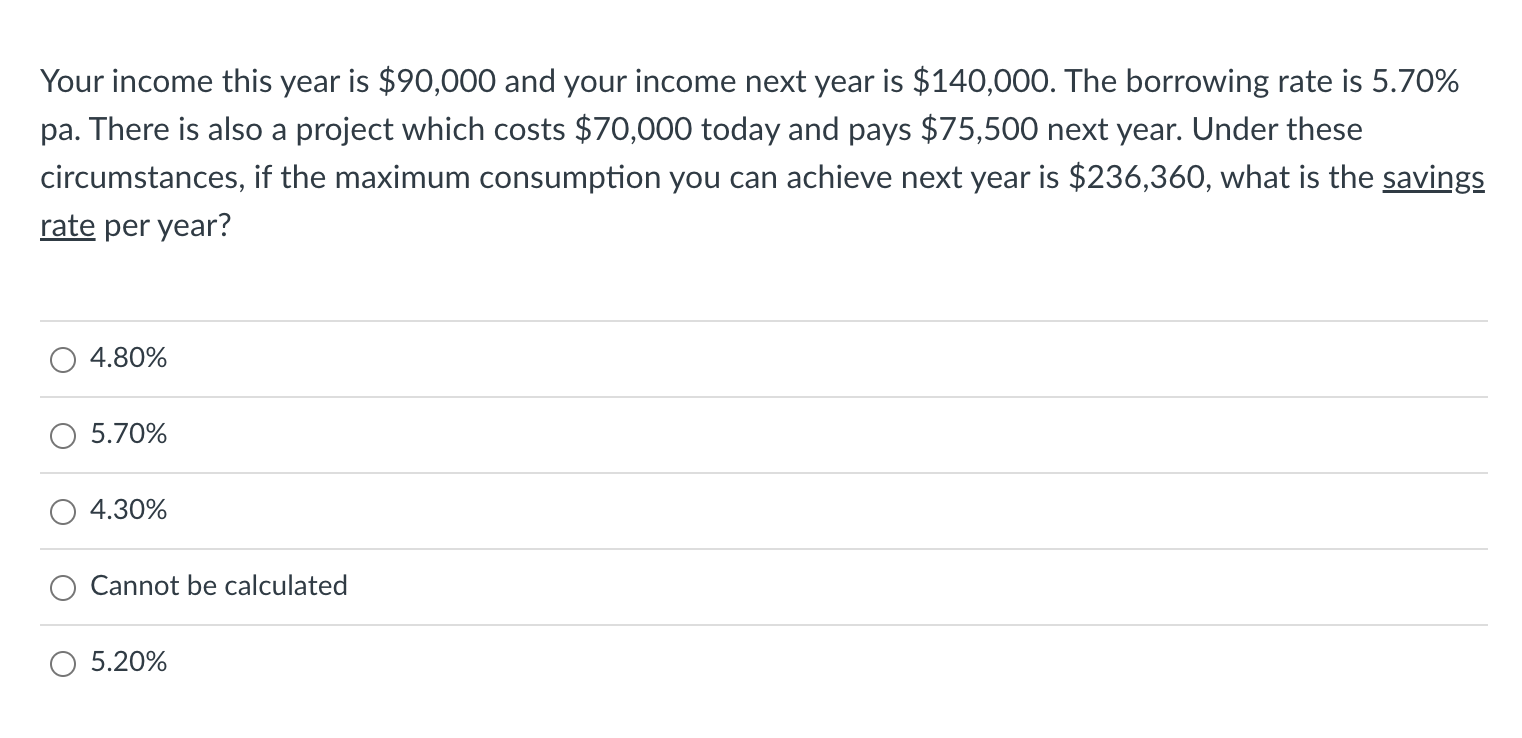Click the 4.80% answer label text
Viewport: 1522px width, 738px height.
tap(127, 357)
